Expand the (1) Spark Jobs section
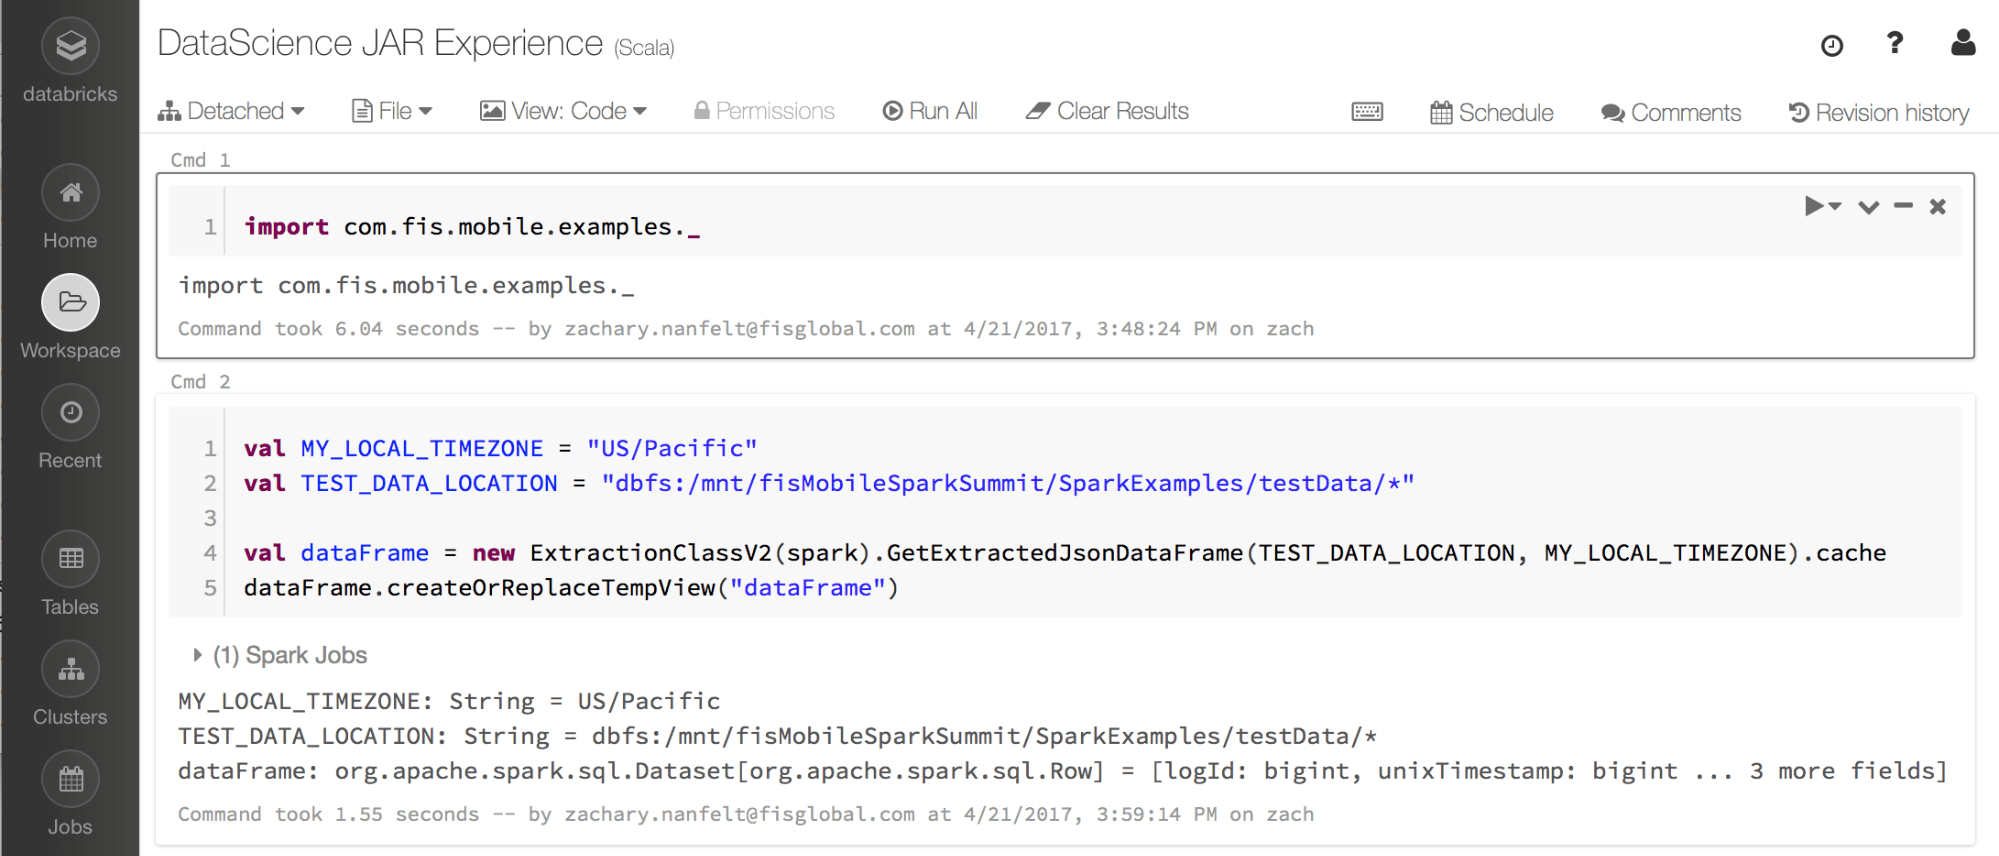 click(x=197, y=655)
